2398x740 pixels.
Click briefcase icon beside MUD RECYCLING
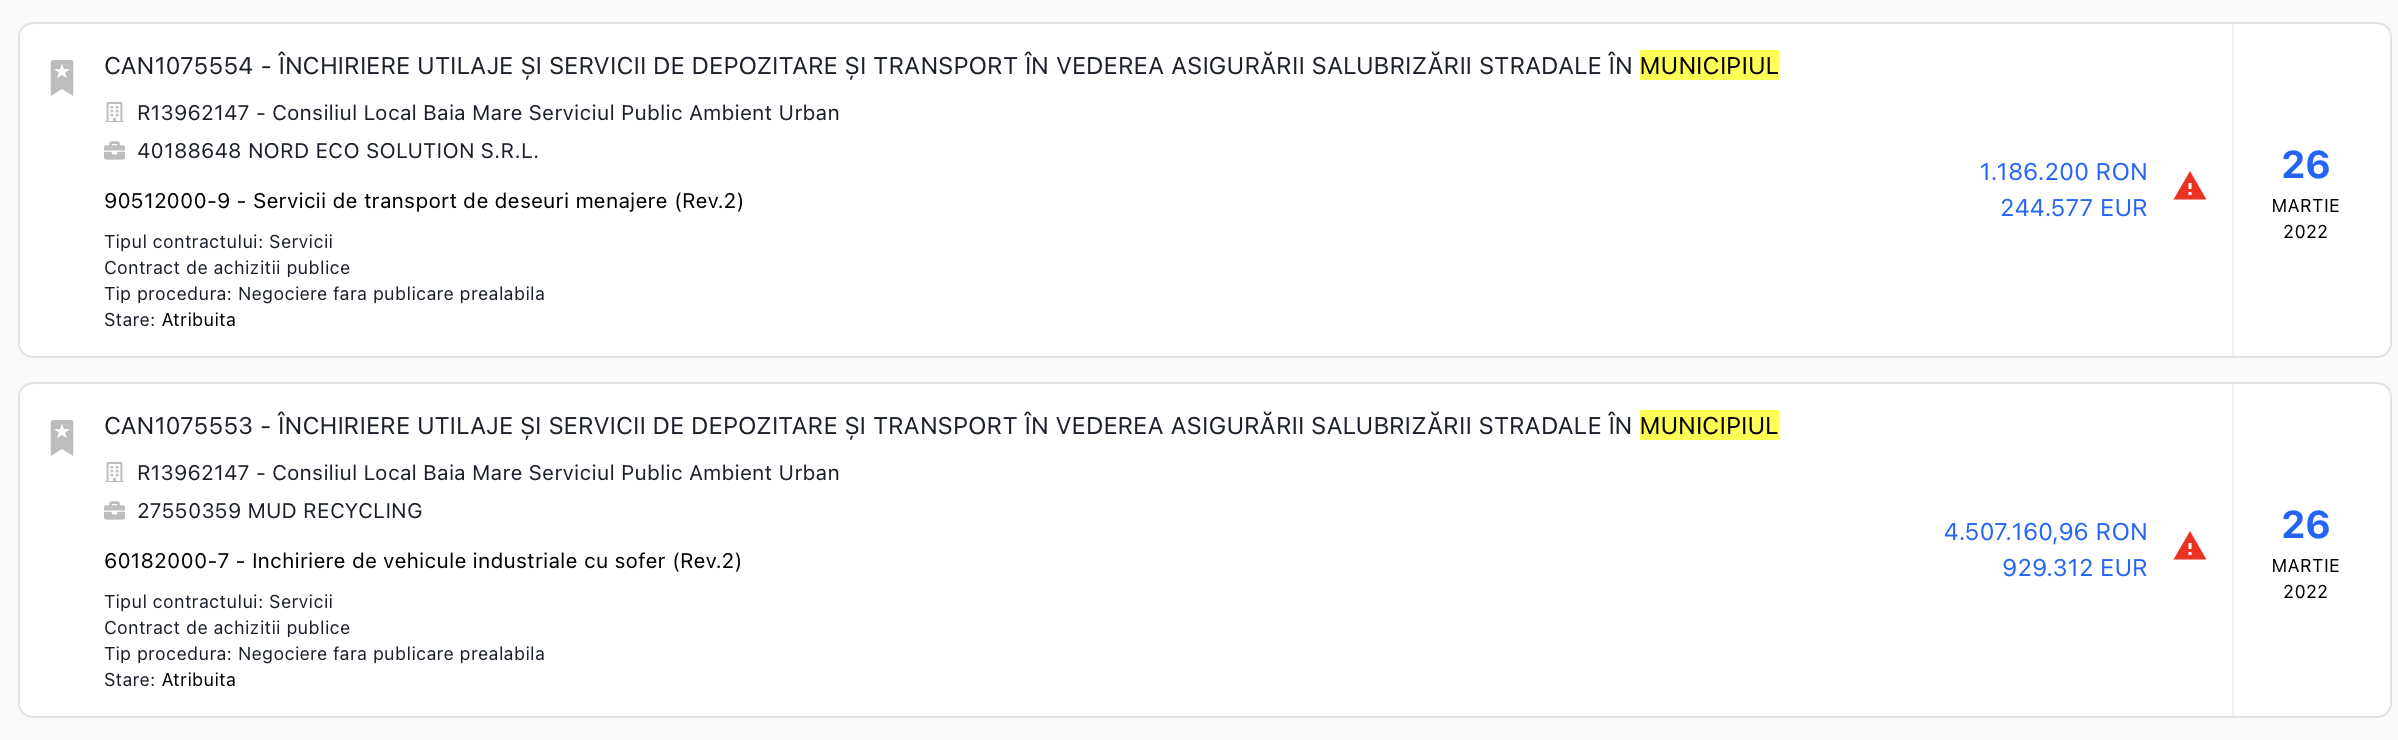point(115,511)
